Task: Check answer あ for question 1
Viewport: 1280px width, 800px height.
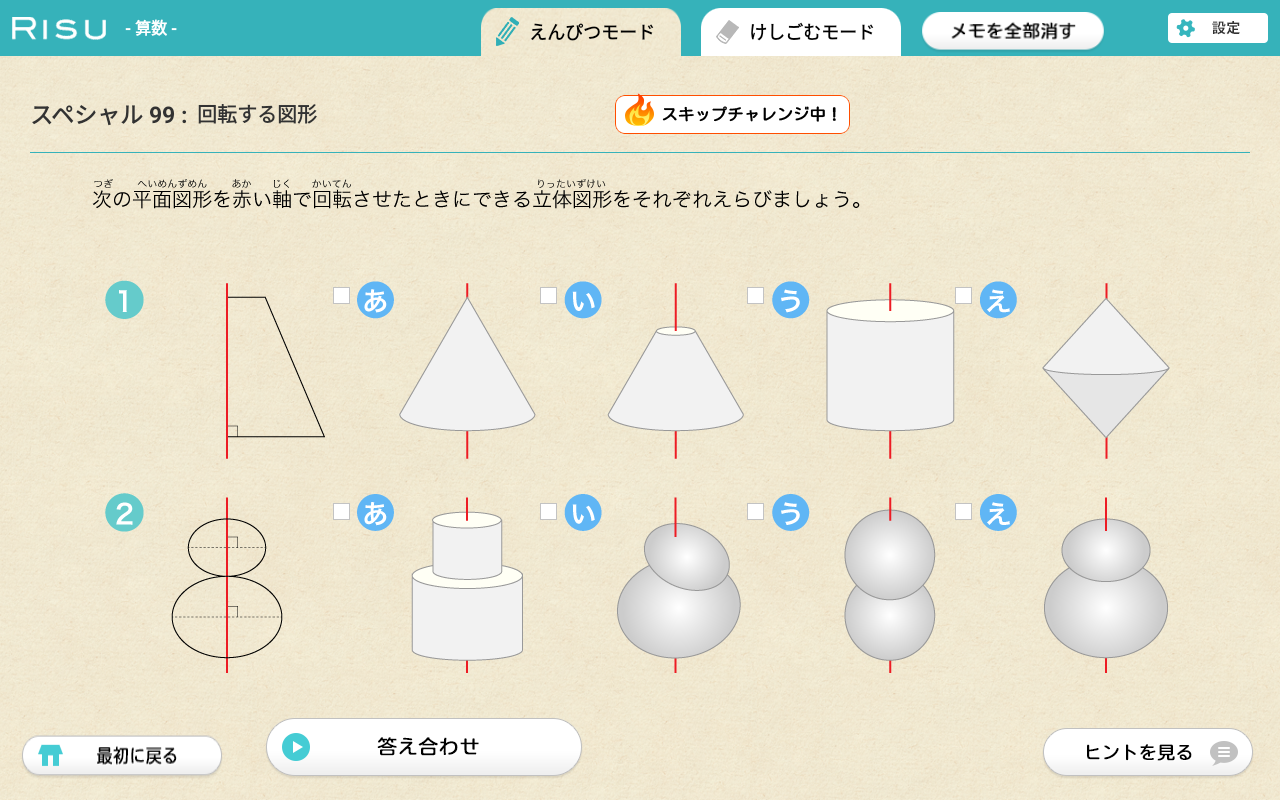Action: (x=341, y=295)
